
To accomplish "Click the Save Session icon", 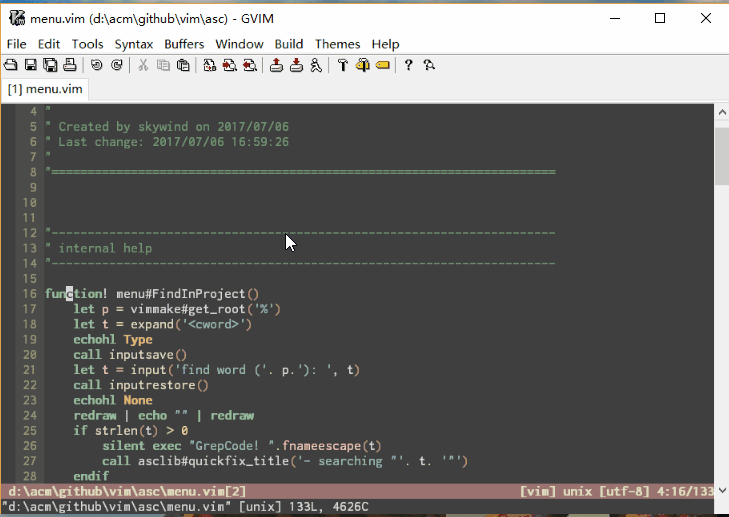I will point(296,65).
